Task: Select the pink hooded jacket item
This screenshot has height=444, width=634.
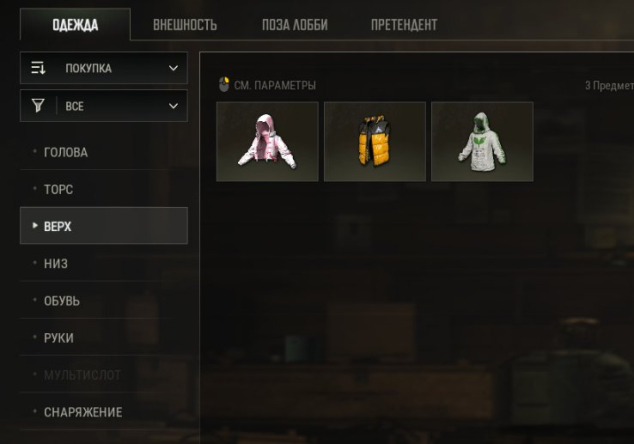Action: [x=267, y=142]
